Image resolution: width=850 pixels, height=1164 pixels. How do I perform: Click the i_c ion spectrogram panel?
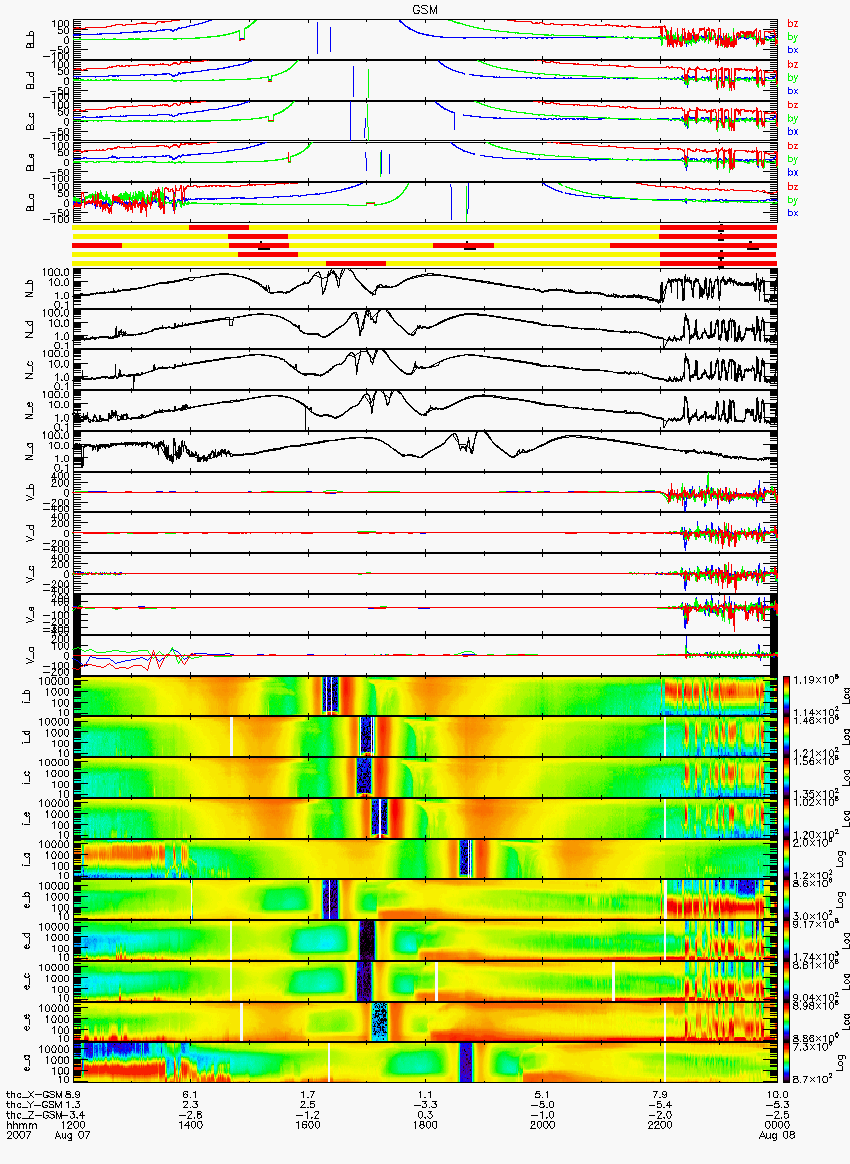424,778
